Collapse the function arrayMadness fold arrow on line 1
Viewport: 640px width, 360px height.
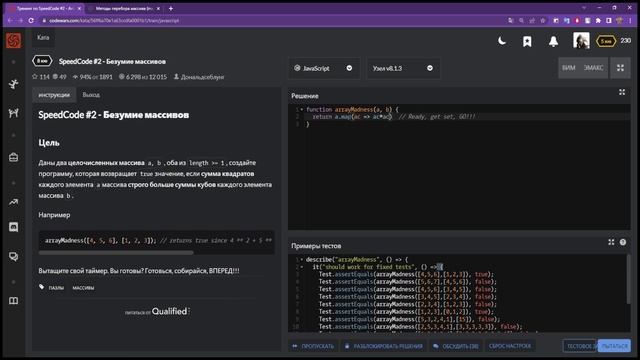[302, 109]
